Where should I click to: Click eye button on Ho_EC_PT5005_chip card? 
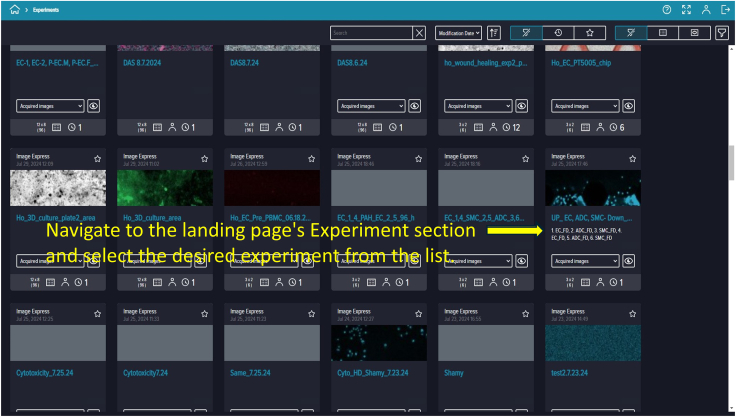(629, 106)
